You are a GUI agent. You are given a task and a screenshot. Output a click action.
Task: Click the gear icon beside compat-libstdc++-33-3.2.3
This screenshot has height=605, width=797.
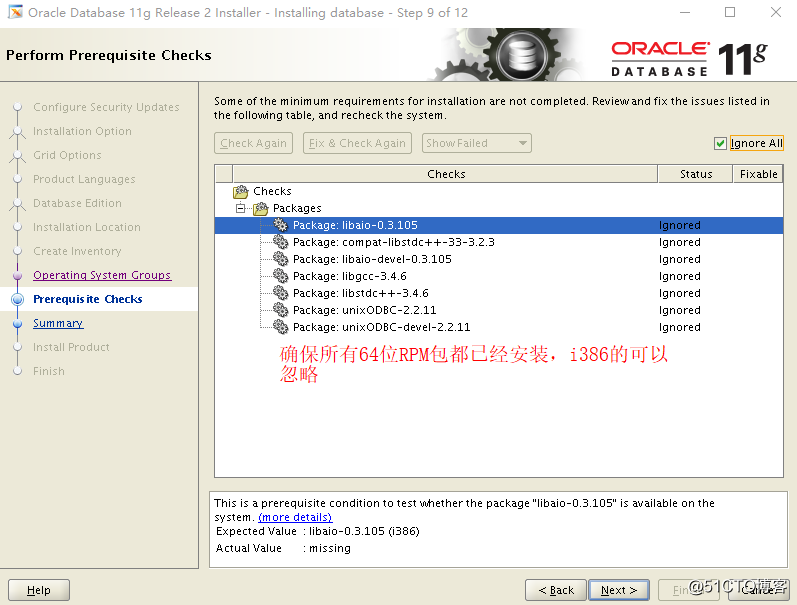pos(281,242)
